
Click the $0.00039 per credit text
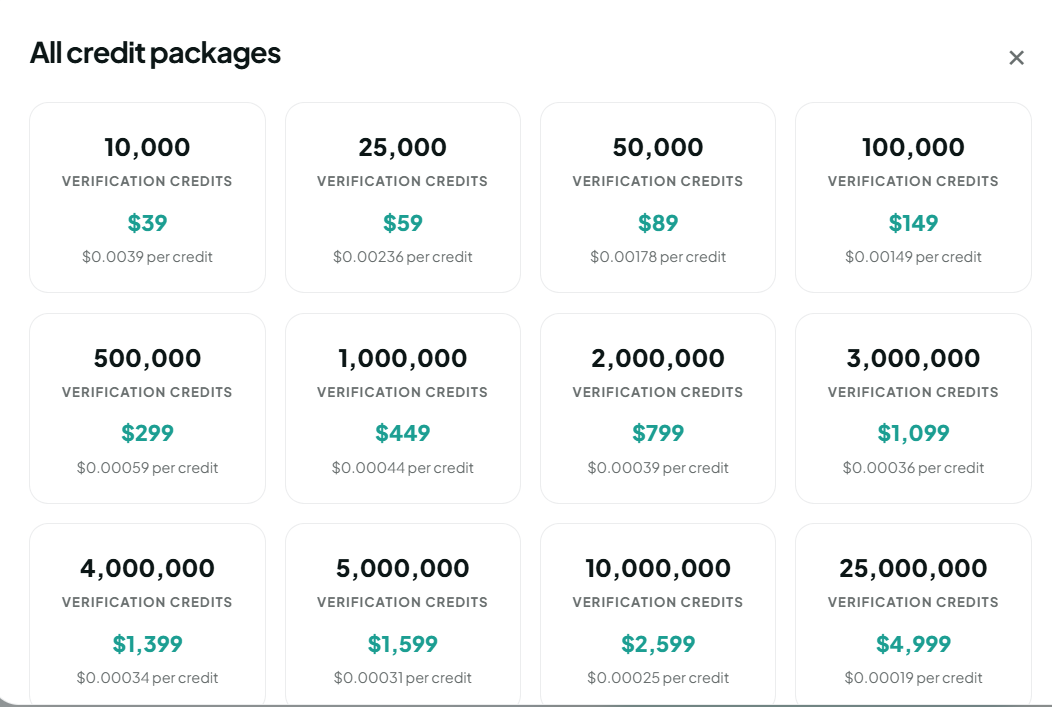[x=658, y=468]
